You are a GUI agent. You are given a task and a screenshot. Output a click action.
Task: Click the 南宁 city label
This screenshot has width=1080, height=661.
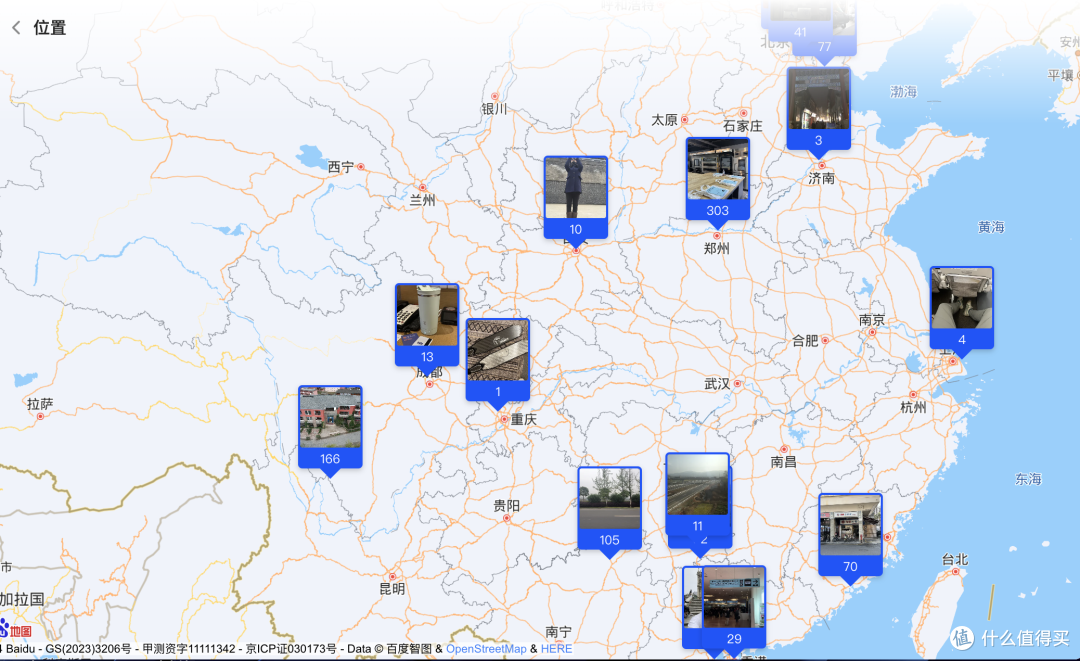tap(558, 631)
